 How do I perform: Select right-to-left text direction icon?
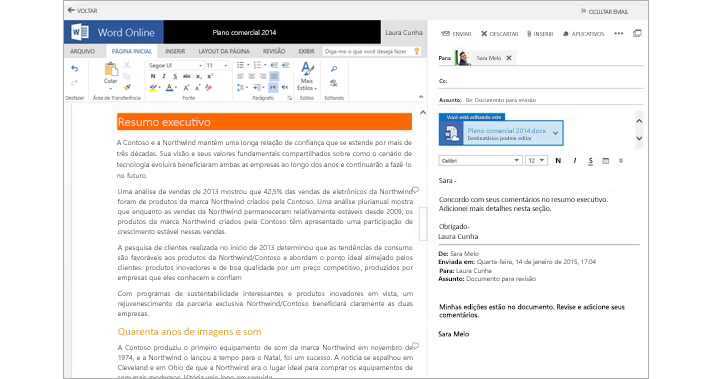click(x=285, y=87)
